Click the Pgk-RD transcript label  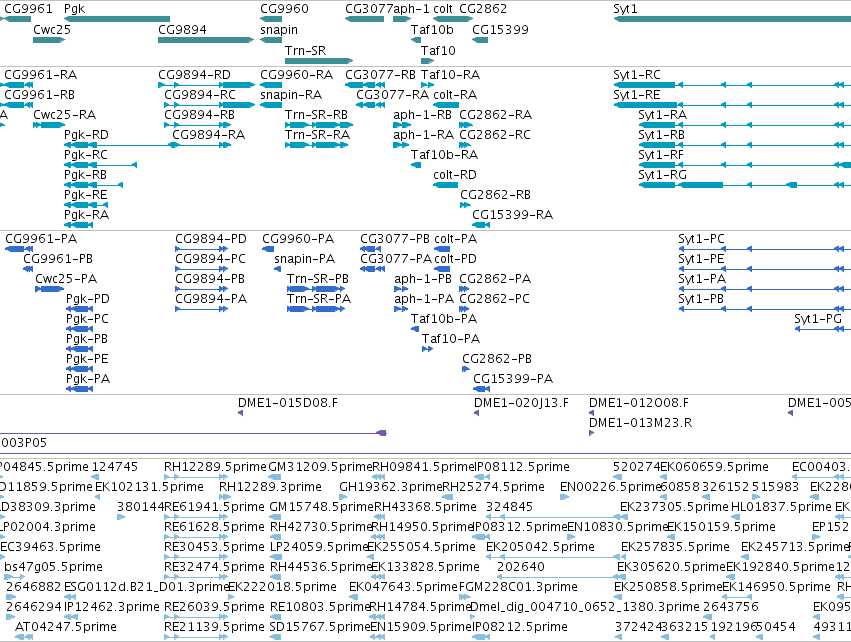click(x=86, y=135)
